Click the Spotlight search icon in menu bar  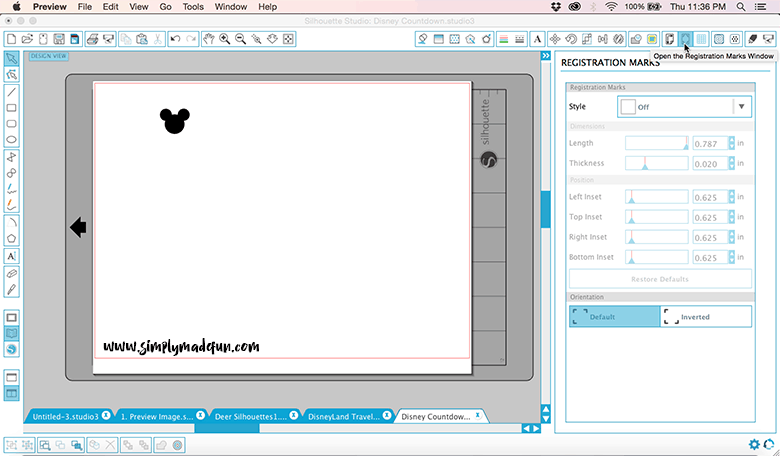click(741, 7)
